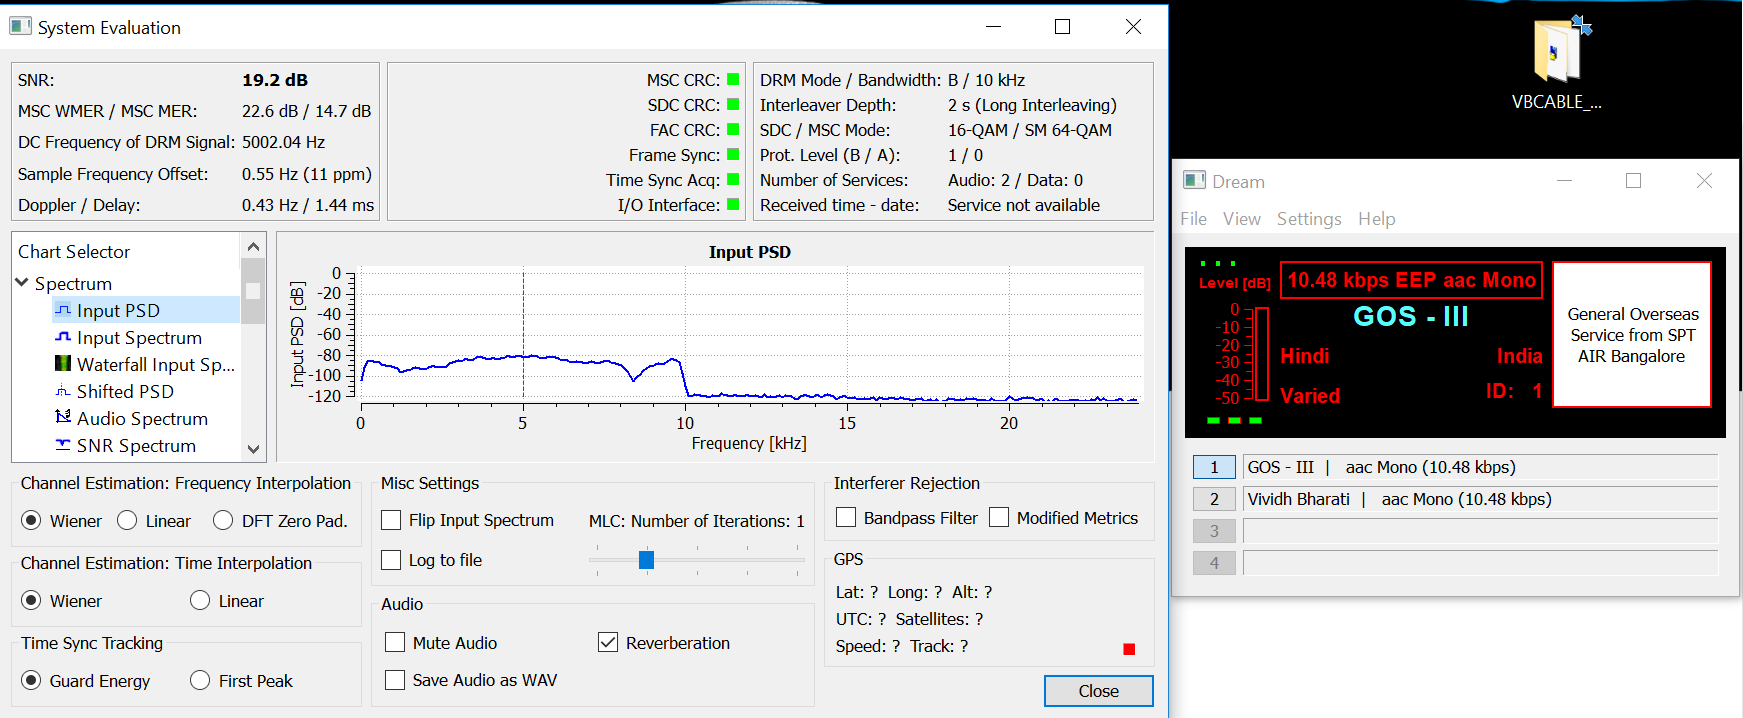Click the Chart Selector header

coord(74,252)
